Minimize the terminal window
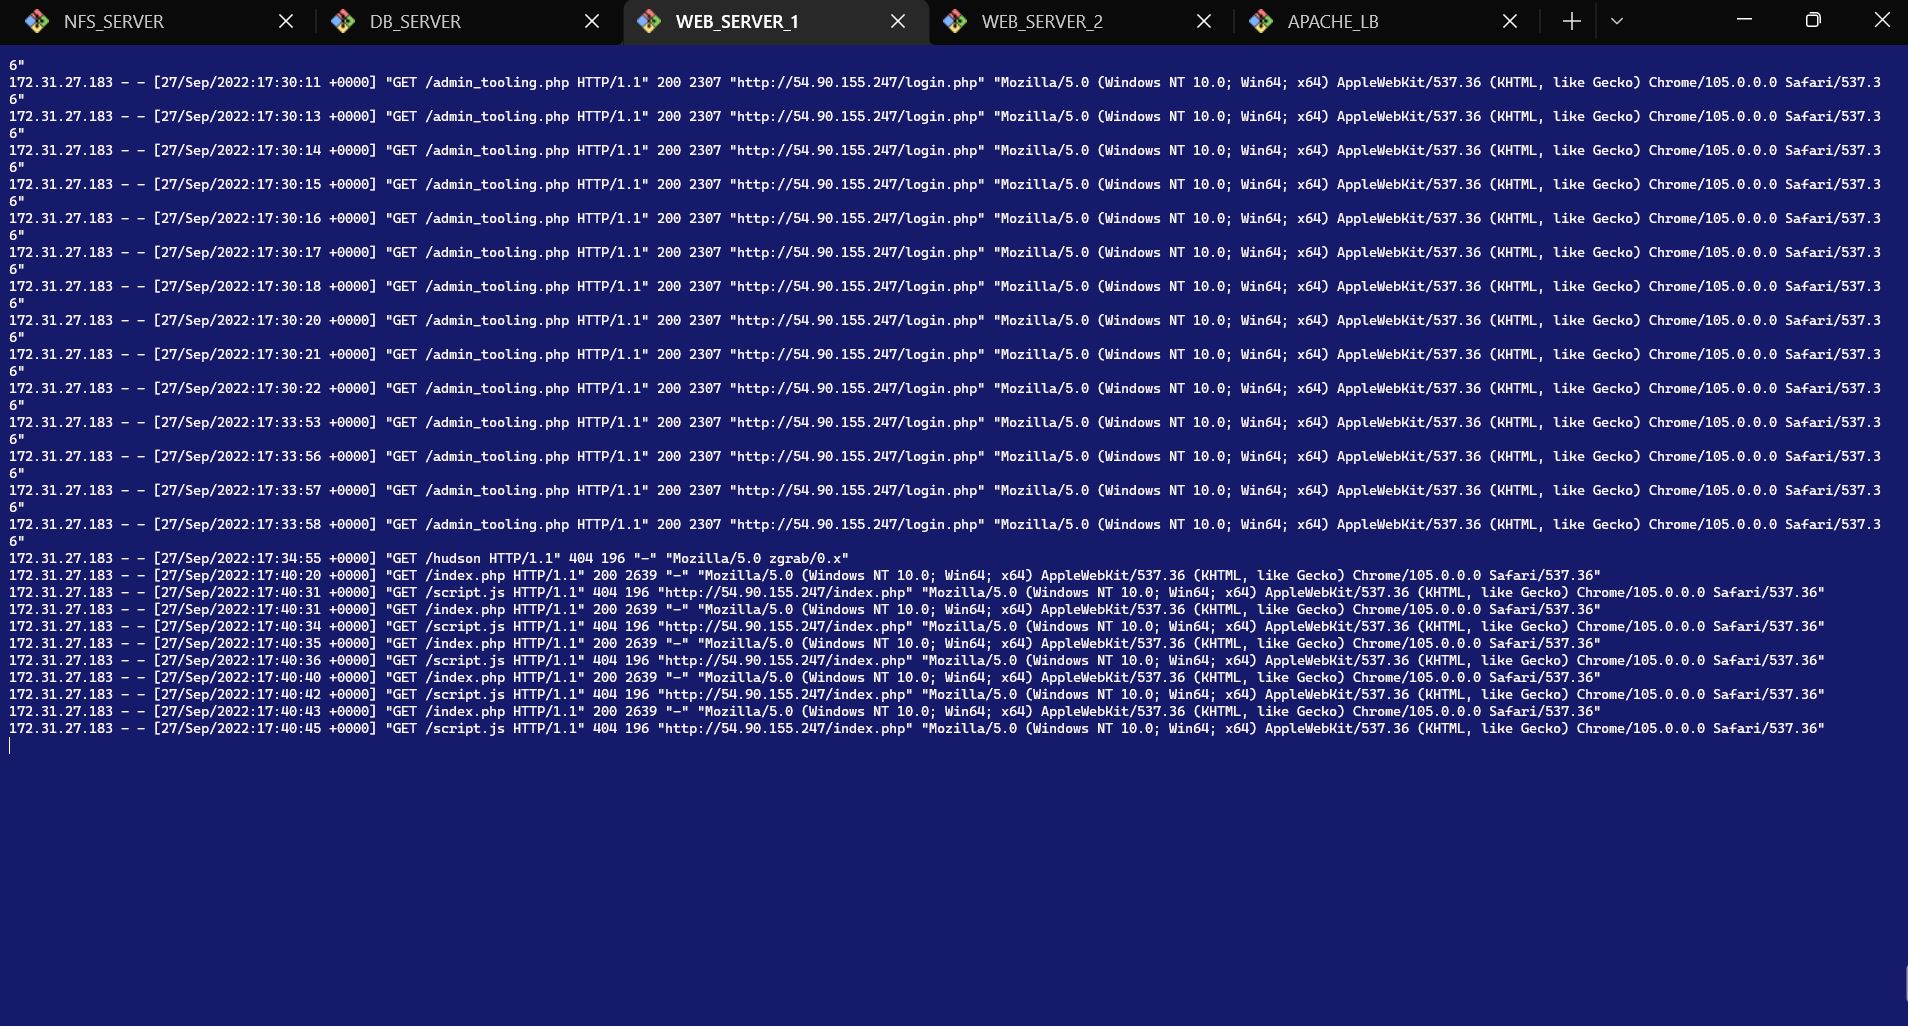The width and height of the screenshot is (1908, 1026). tap(1744, 20)
